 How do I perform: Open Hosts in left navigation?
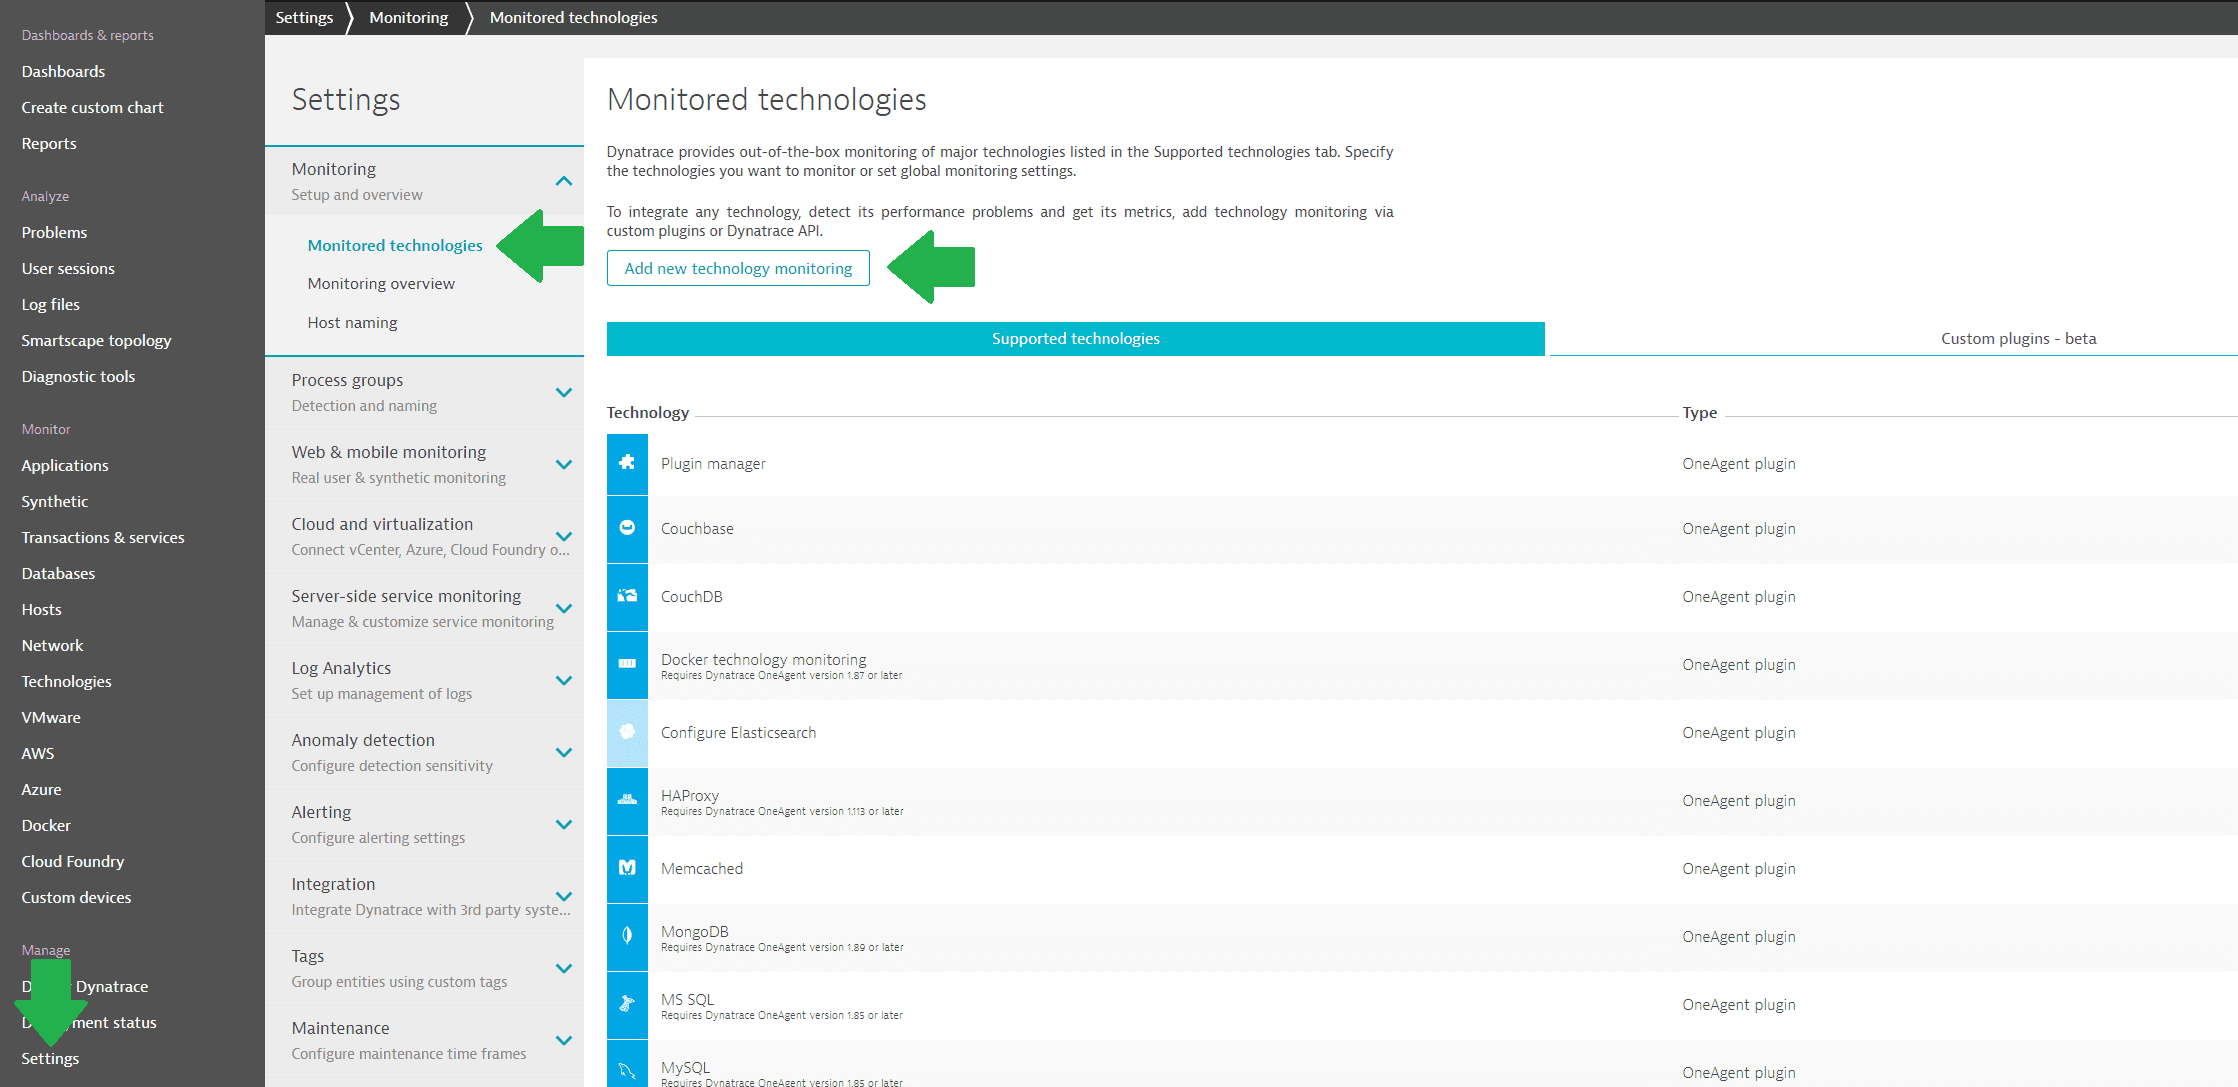pyautogui.click(x=41, y=609)
